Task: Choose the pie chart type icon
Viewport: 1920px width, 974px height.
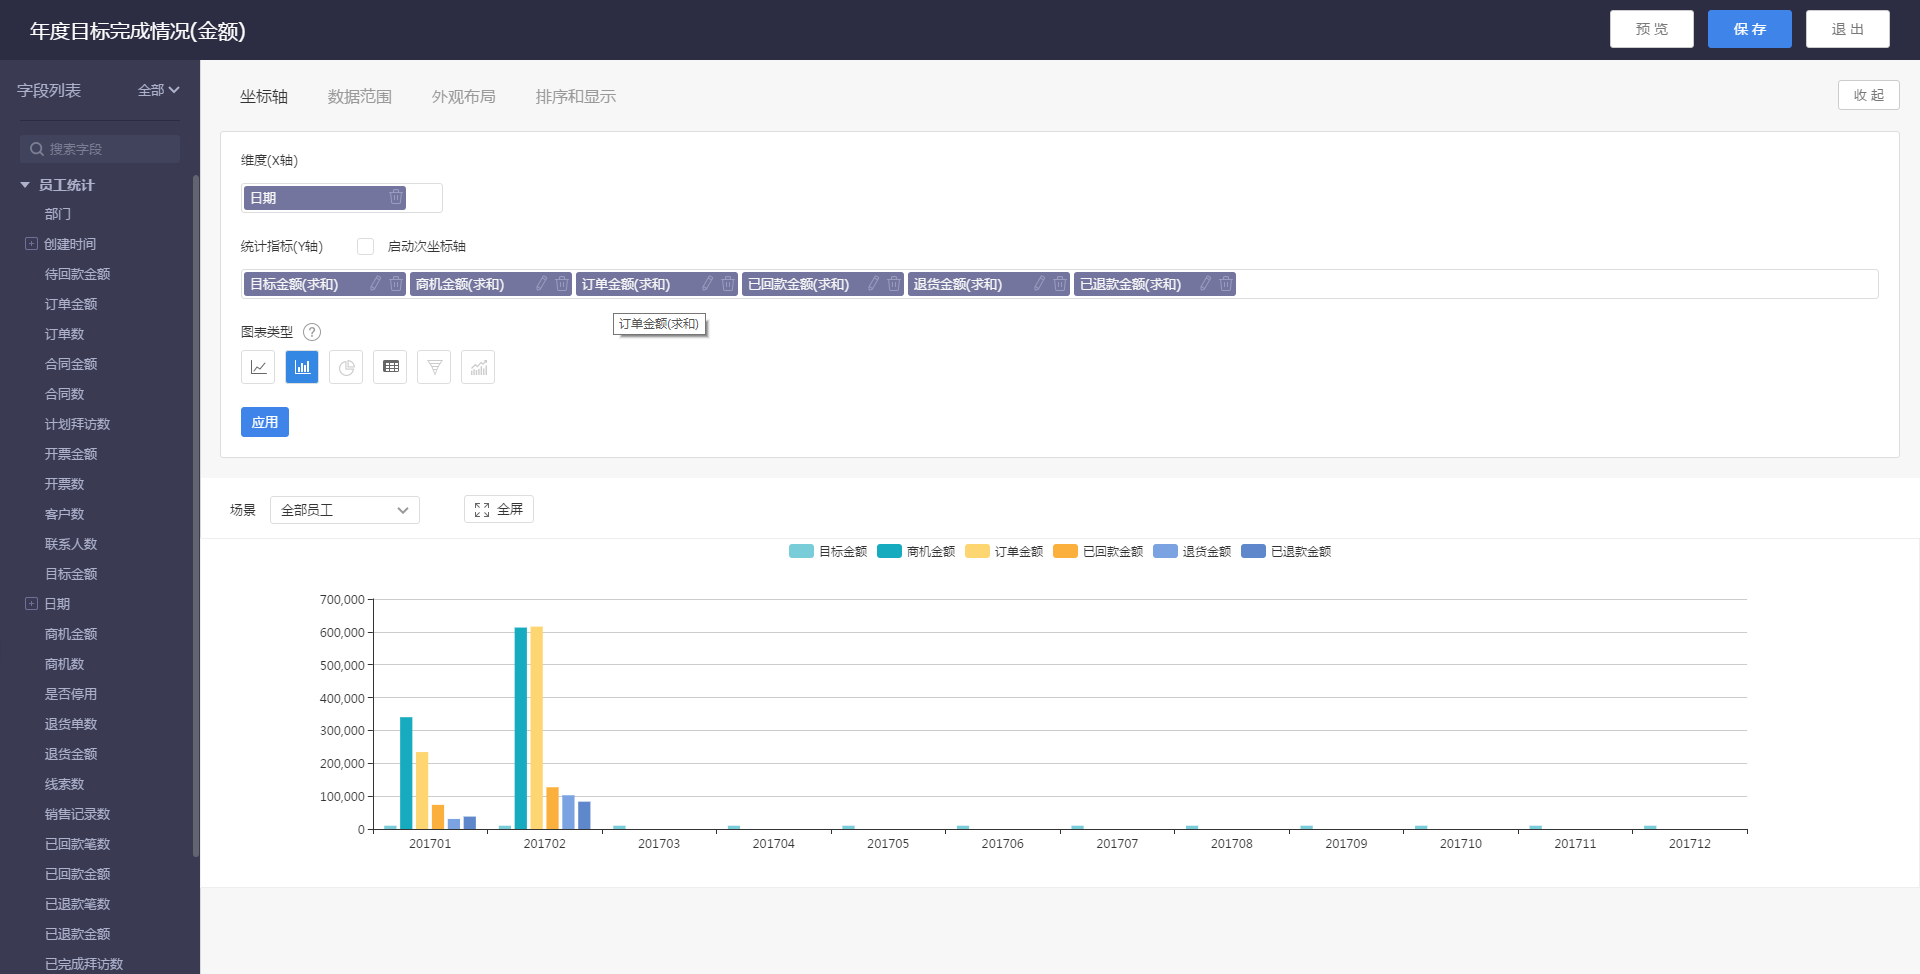Action: [346, 367]
